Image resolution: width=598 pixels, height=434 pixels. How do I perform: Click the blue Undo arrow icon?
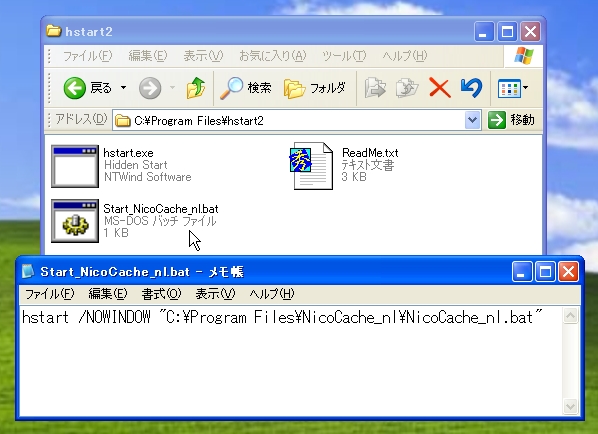coord(471,88)
